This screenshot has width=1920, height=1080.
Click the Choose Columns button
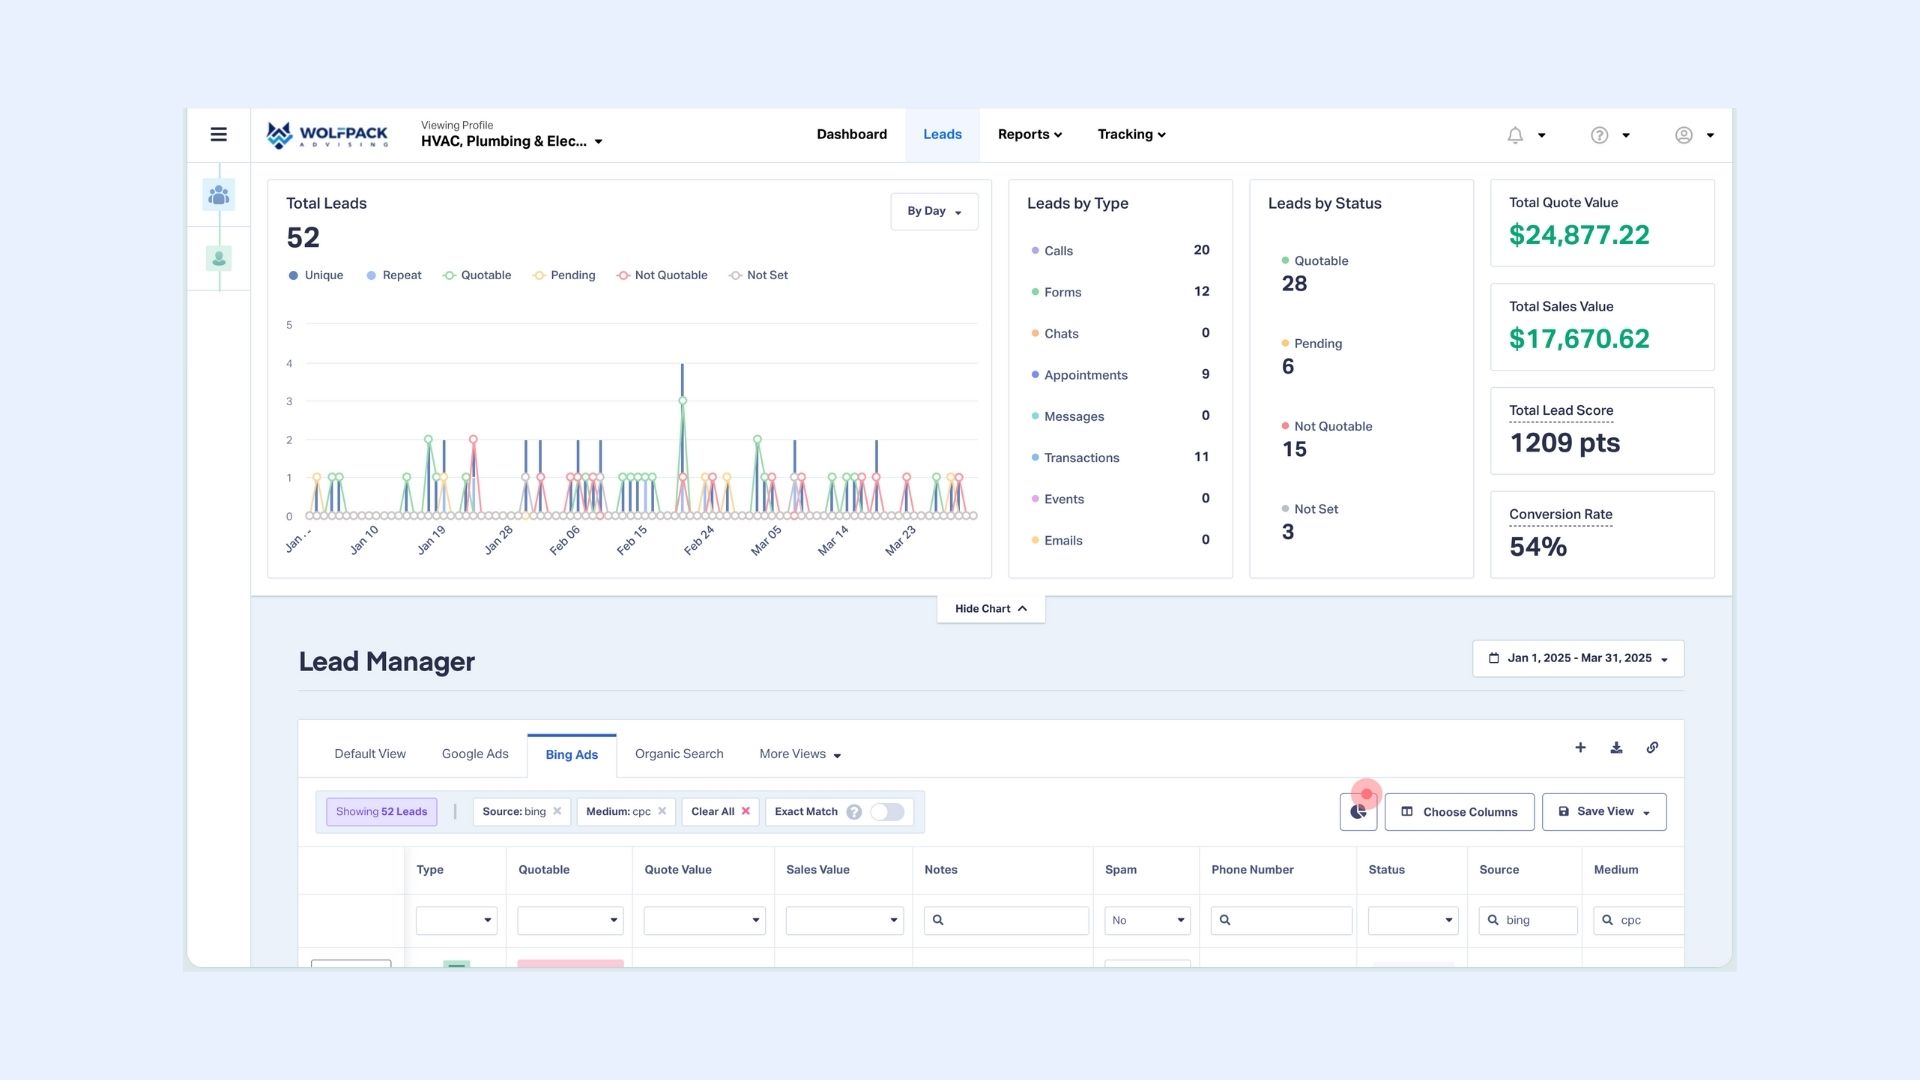point(1459,812)
